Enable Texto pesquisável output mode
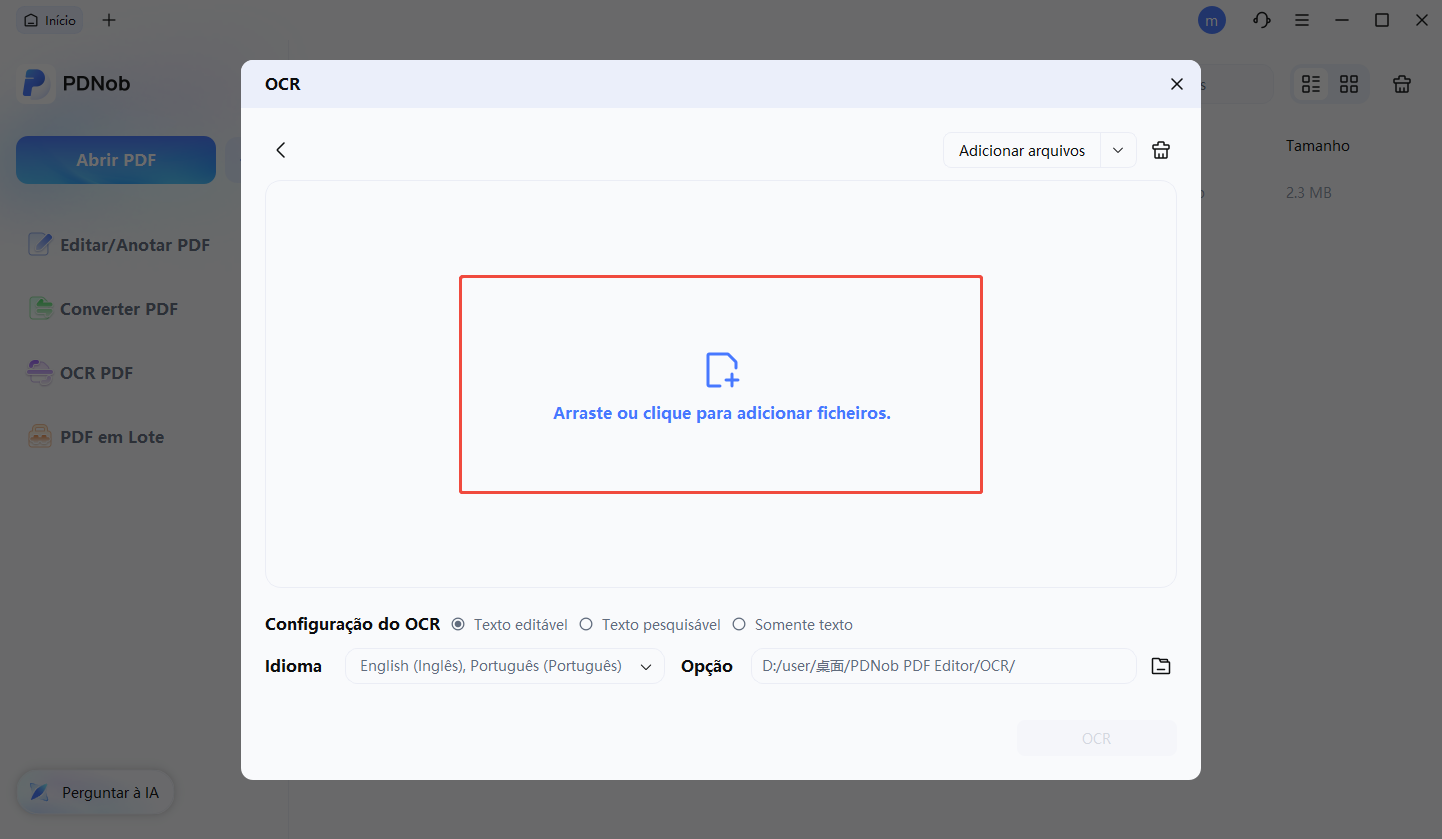Image resolution: width=1442 pixels, height=839 pixels. coord(586,623)
